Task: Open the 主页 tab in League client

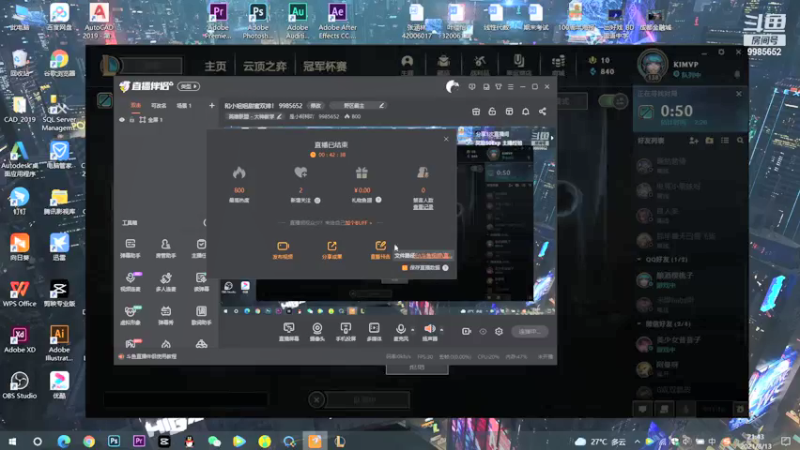Action: (x=215, y=66)
